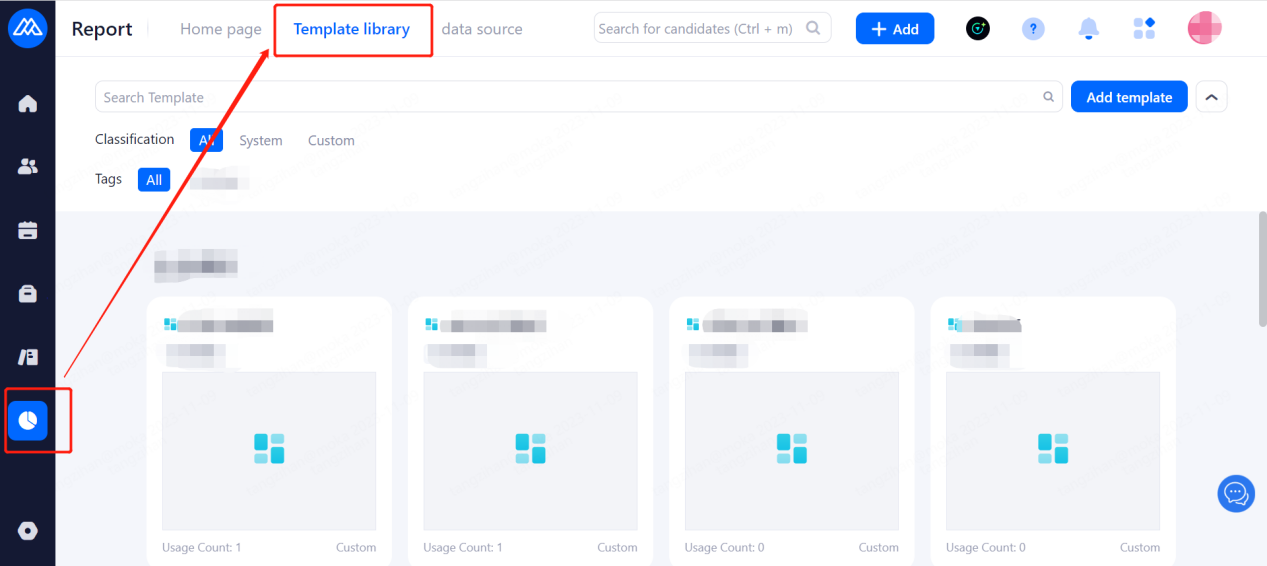Viewport: 1267px width, 566px height.
Task: Collapse the filter panel with chevron
Action: point(1211,97)
